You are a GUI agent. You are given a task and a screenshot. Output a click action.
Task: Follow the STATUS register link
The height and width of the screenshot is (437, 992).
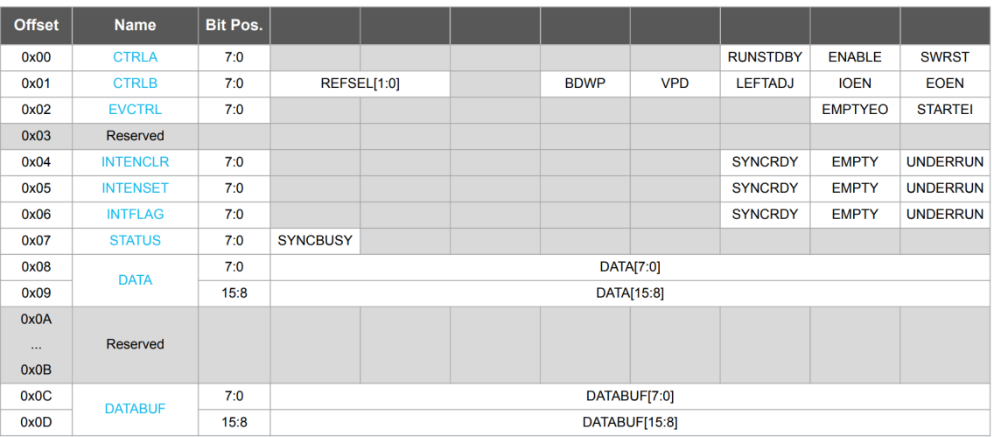[135, 240]
